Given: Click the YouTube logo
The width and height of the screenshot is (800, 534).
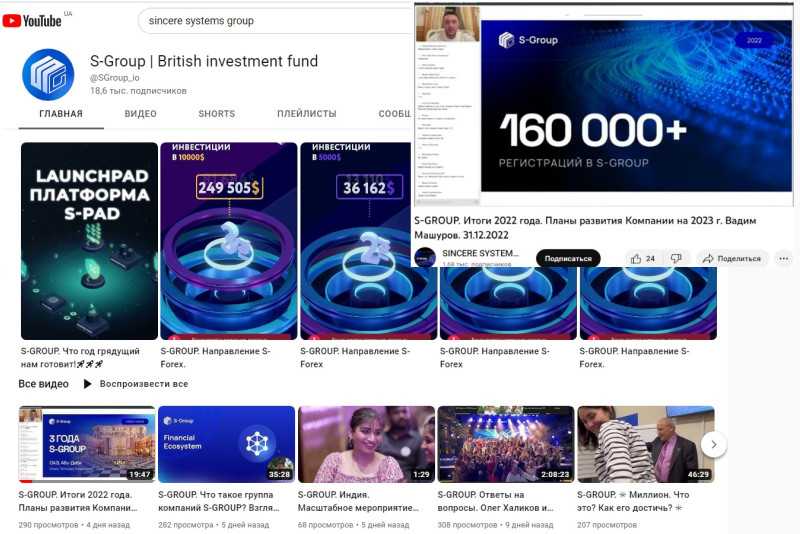Looking at the screenshot, I should tap(32, 21).
